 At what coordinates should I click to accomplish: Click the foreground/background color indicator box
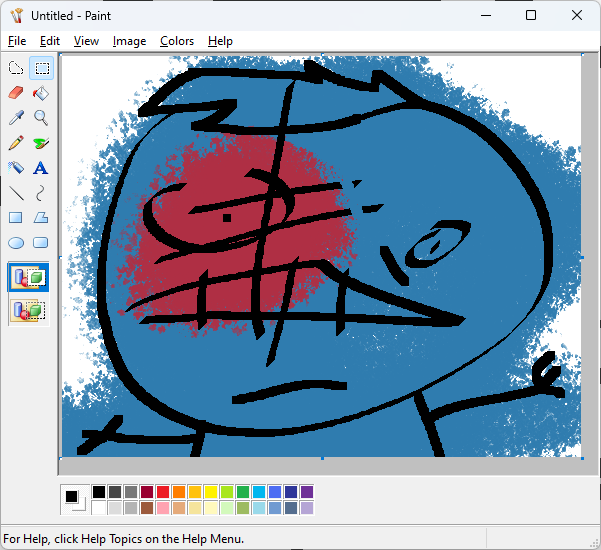(74, 498)
